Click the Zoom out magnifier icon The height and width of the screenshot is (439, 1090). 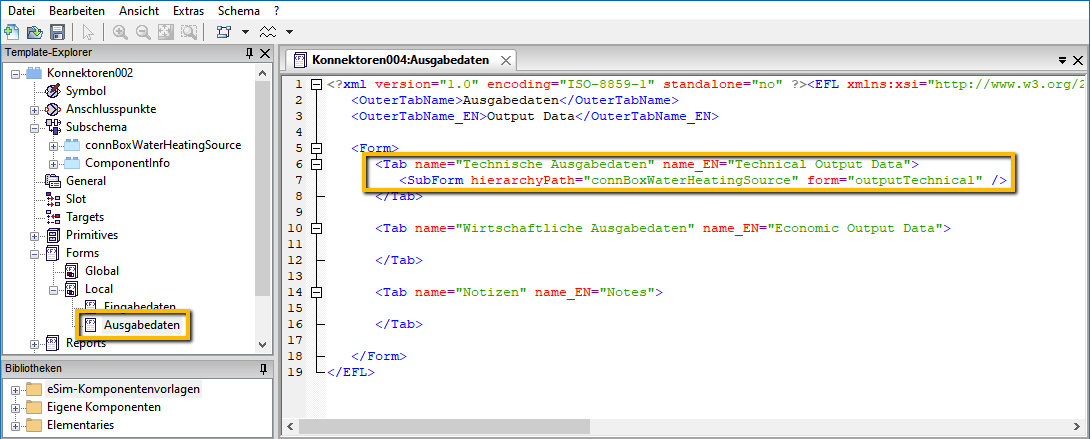point(143,31)
